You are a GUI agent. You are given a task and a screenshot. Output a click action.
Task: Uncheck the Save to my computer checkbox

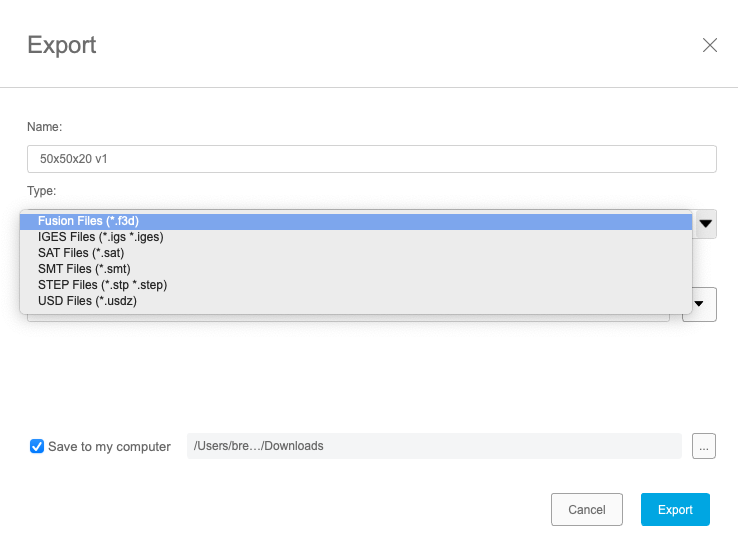37,446
